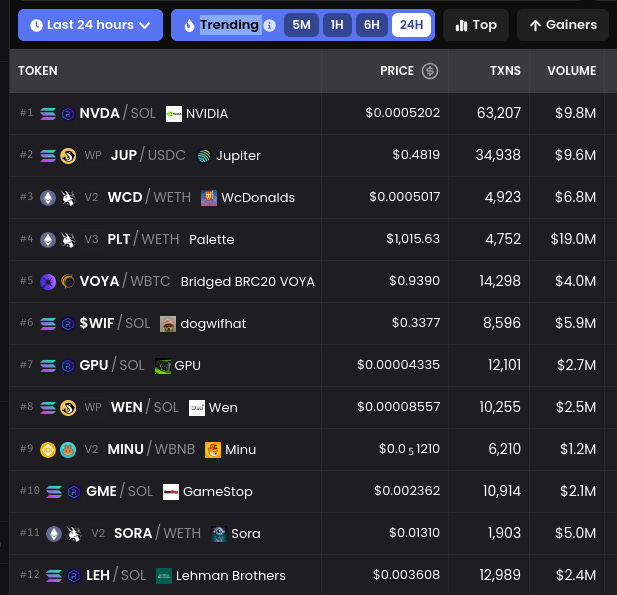The height and width of the screenshot is (595, 617).
Task: Open the JUP/USDC pair row
Action: click(x=313, y=155)
